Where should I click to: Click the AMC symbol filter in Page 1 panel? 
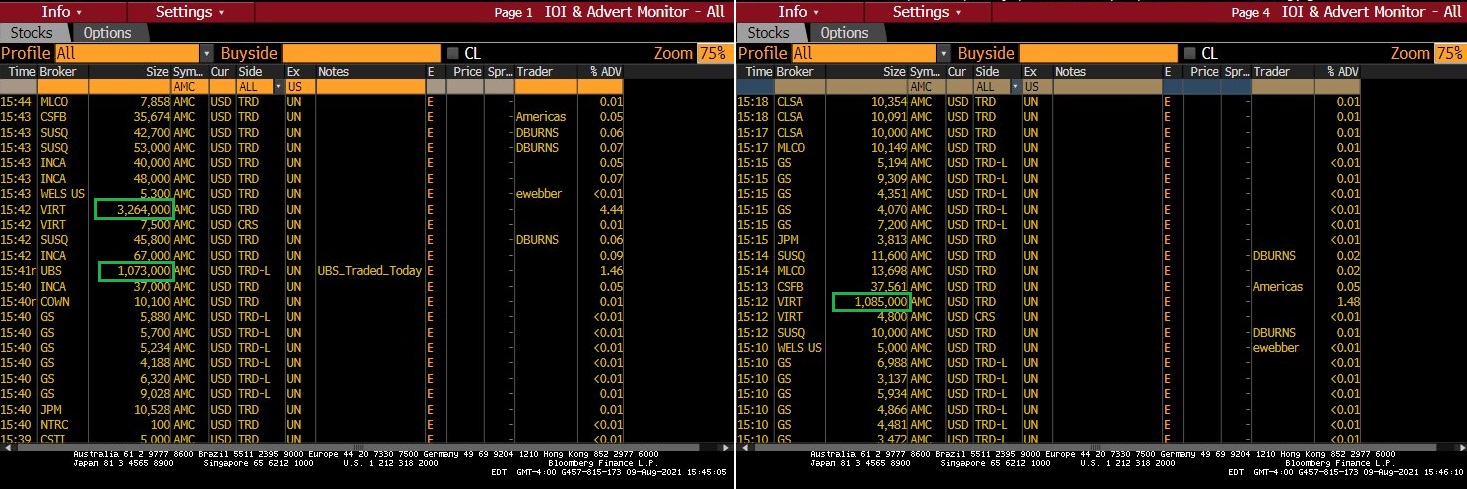[x=189, y=87]
